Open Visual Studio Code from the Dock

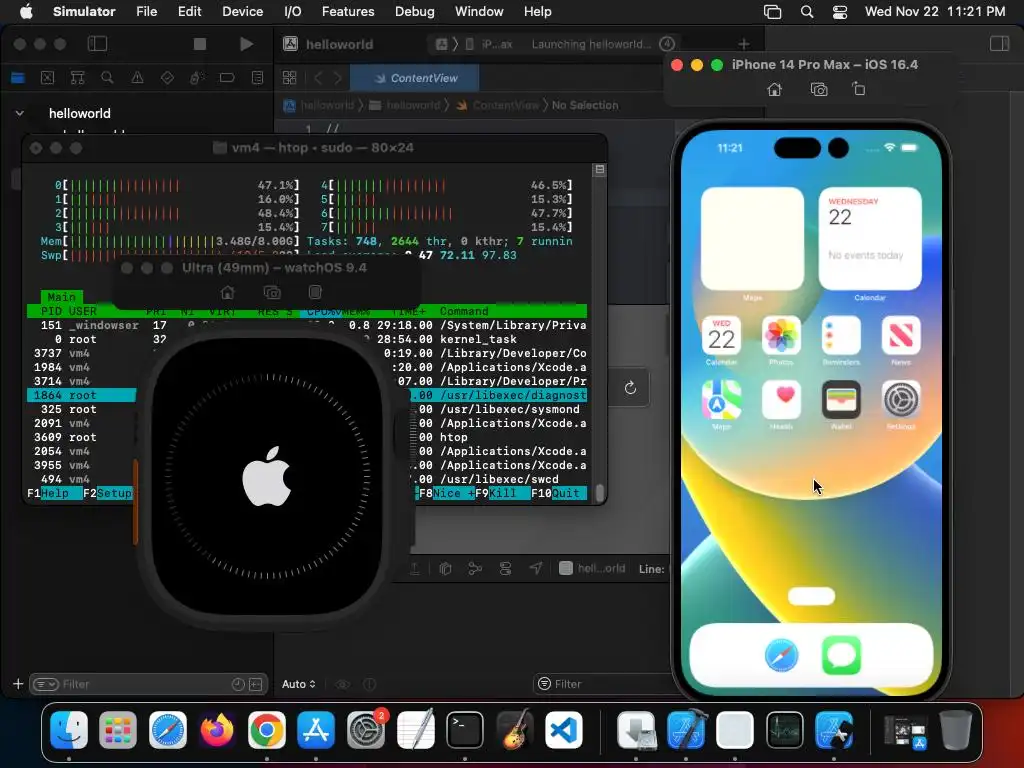[x=563, y=729]
